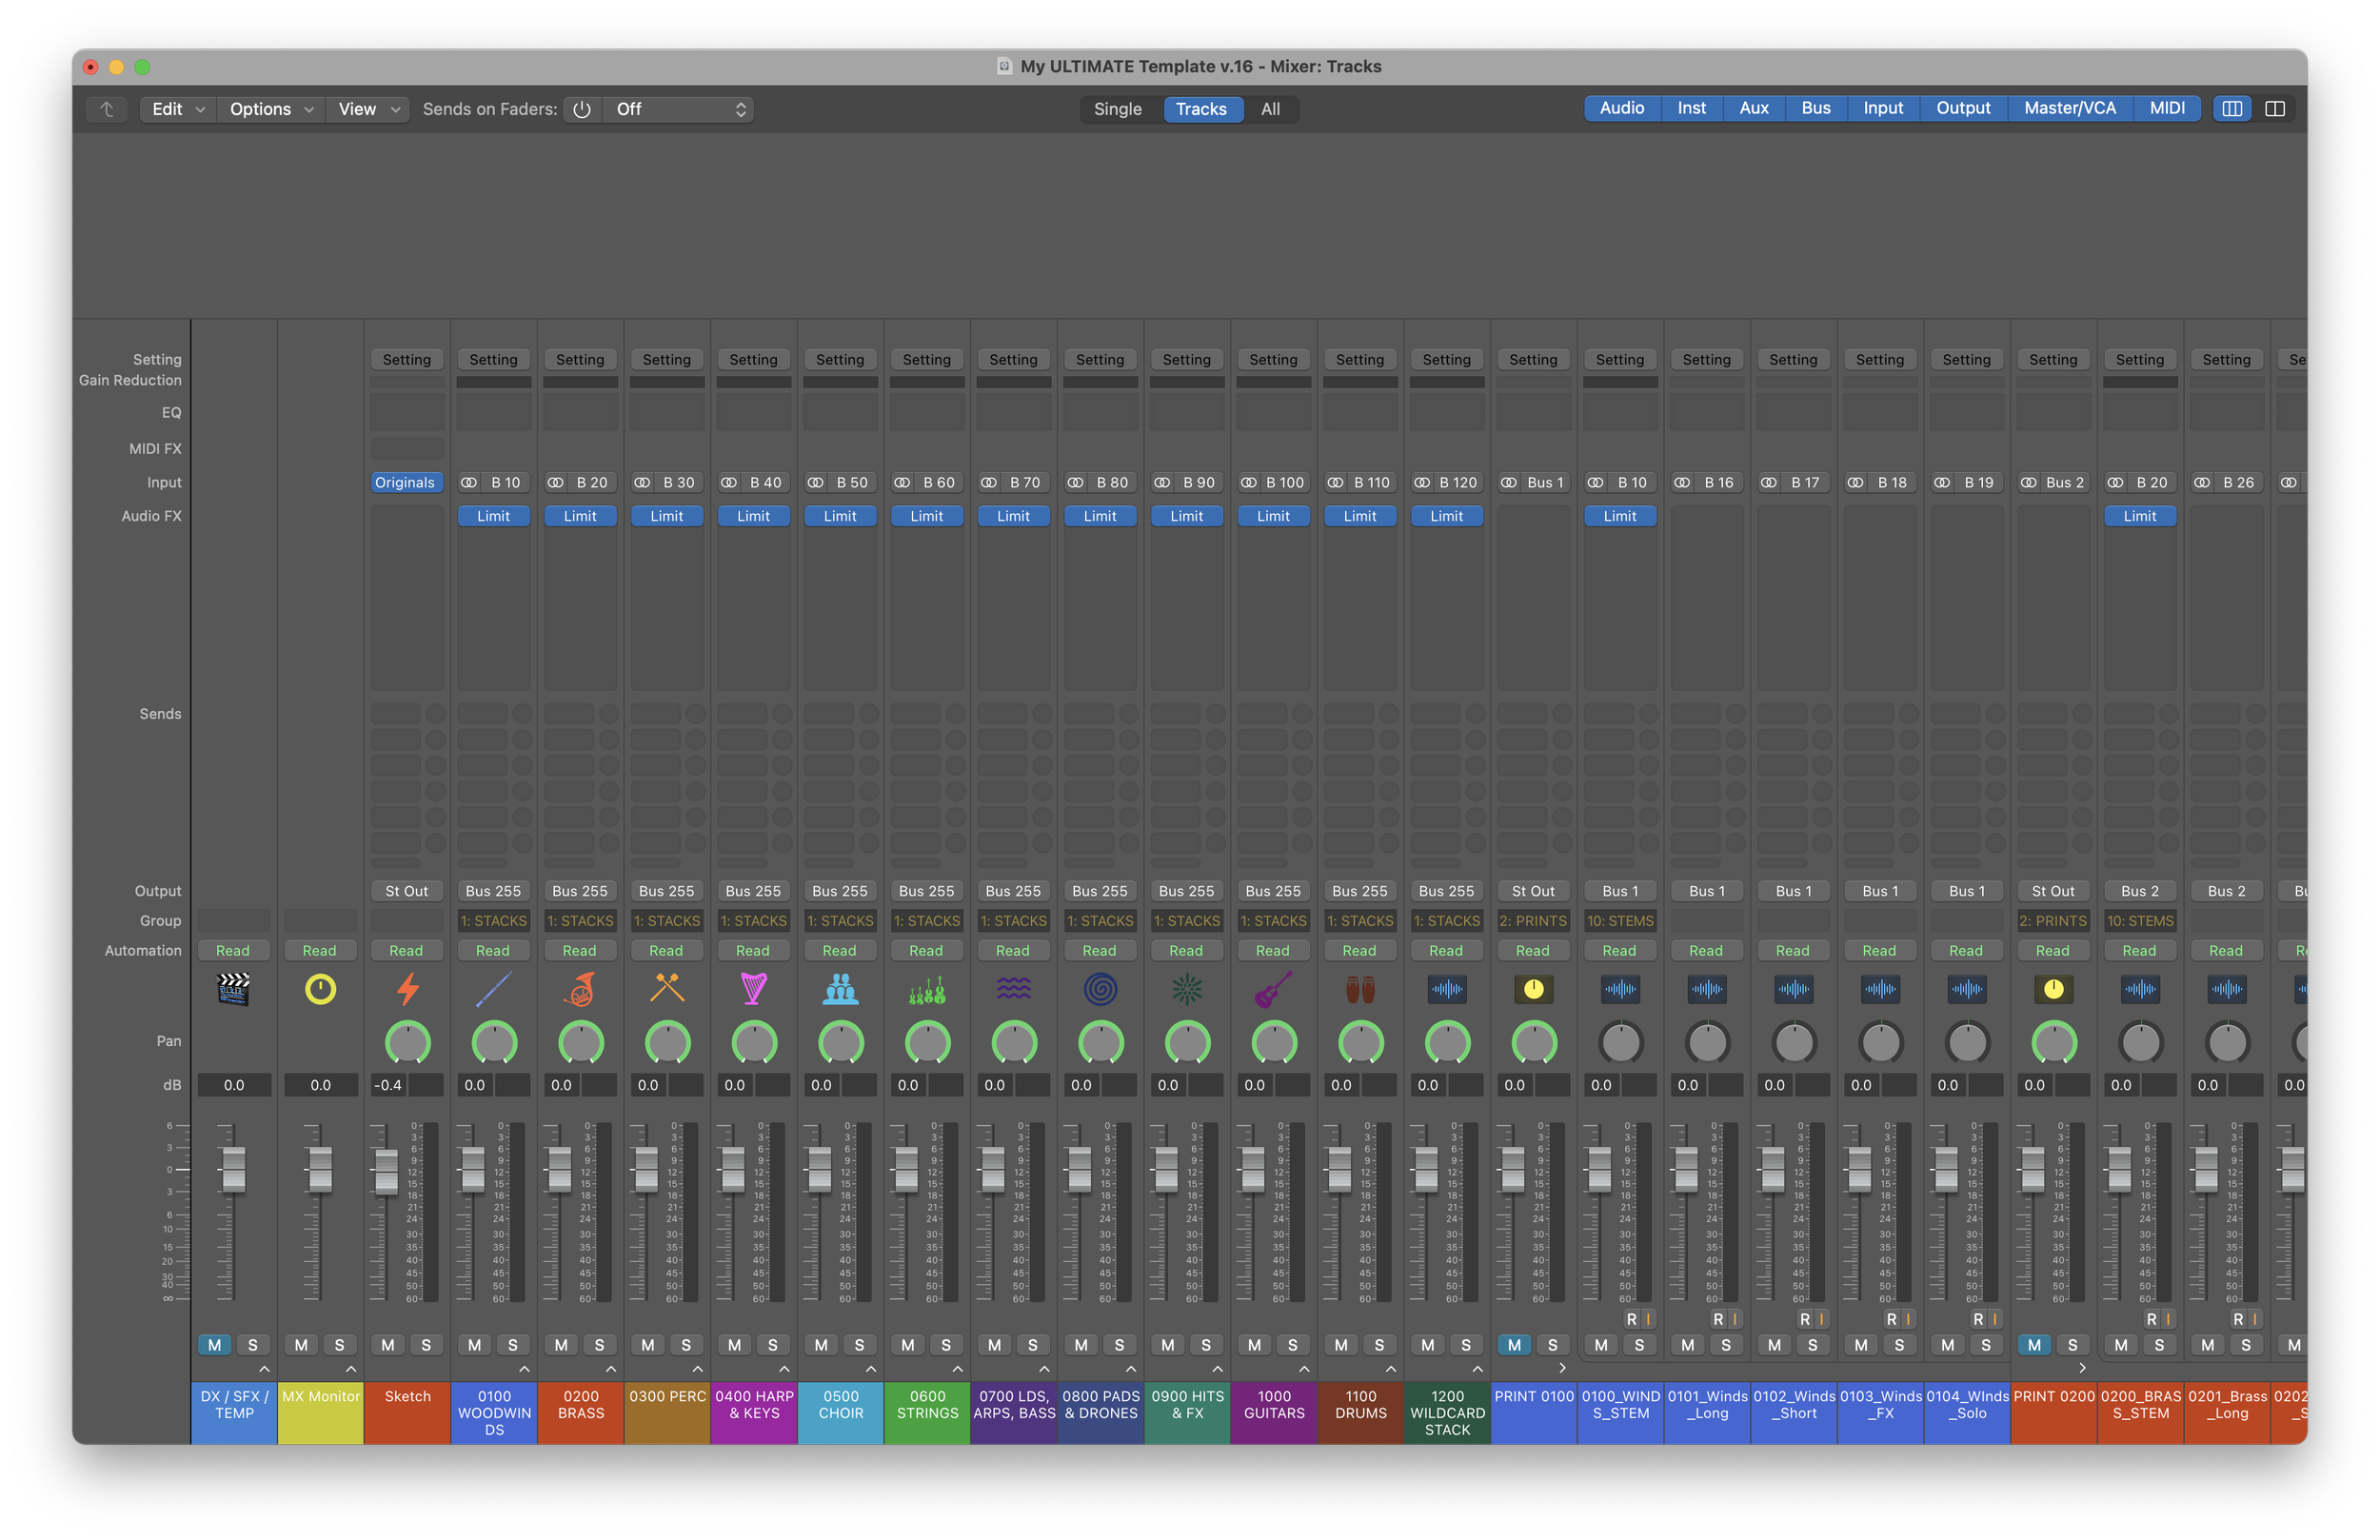Expand the PRINT 0100 track stack chevron

point(1562,1368)
